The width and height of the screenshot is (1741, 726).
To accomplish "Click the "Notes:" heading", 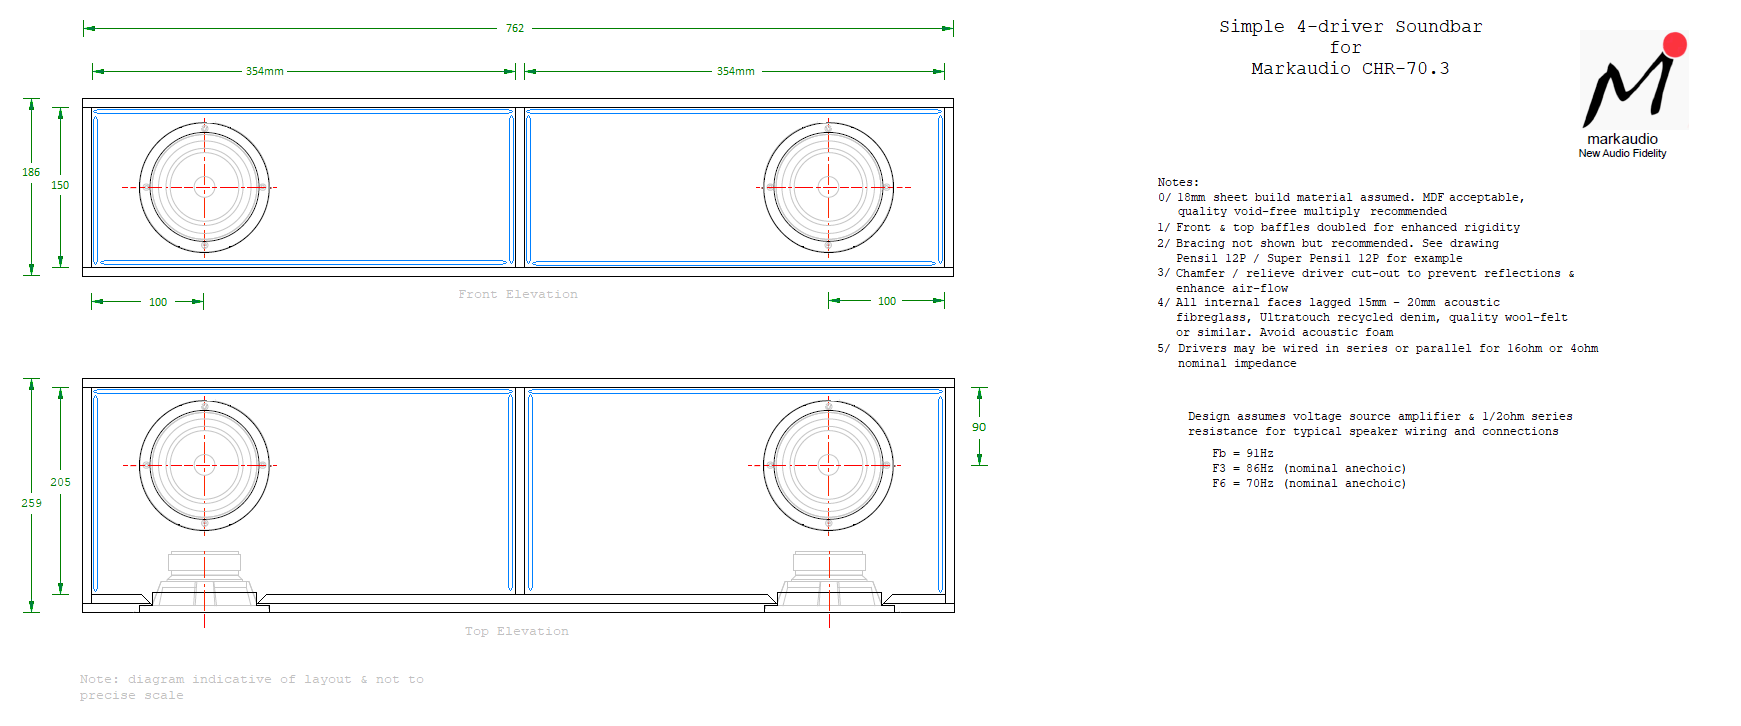I will point(1178,182).
